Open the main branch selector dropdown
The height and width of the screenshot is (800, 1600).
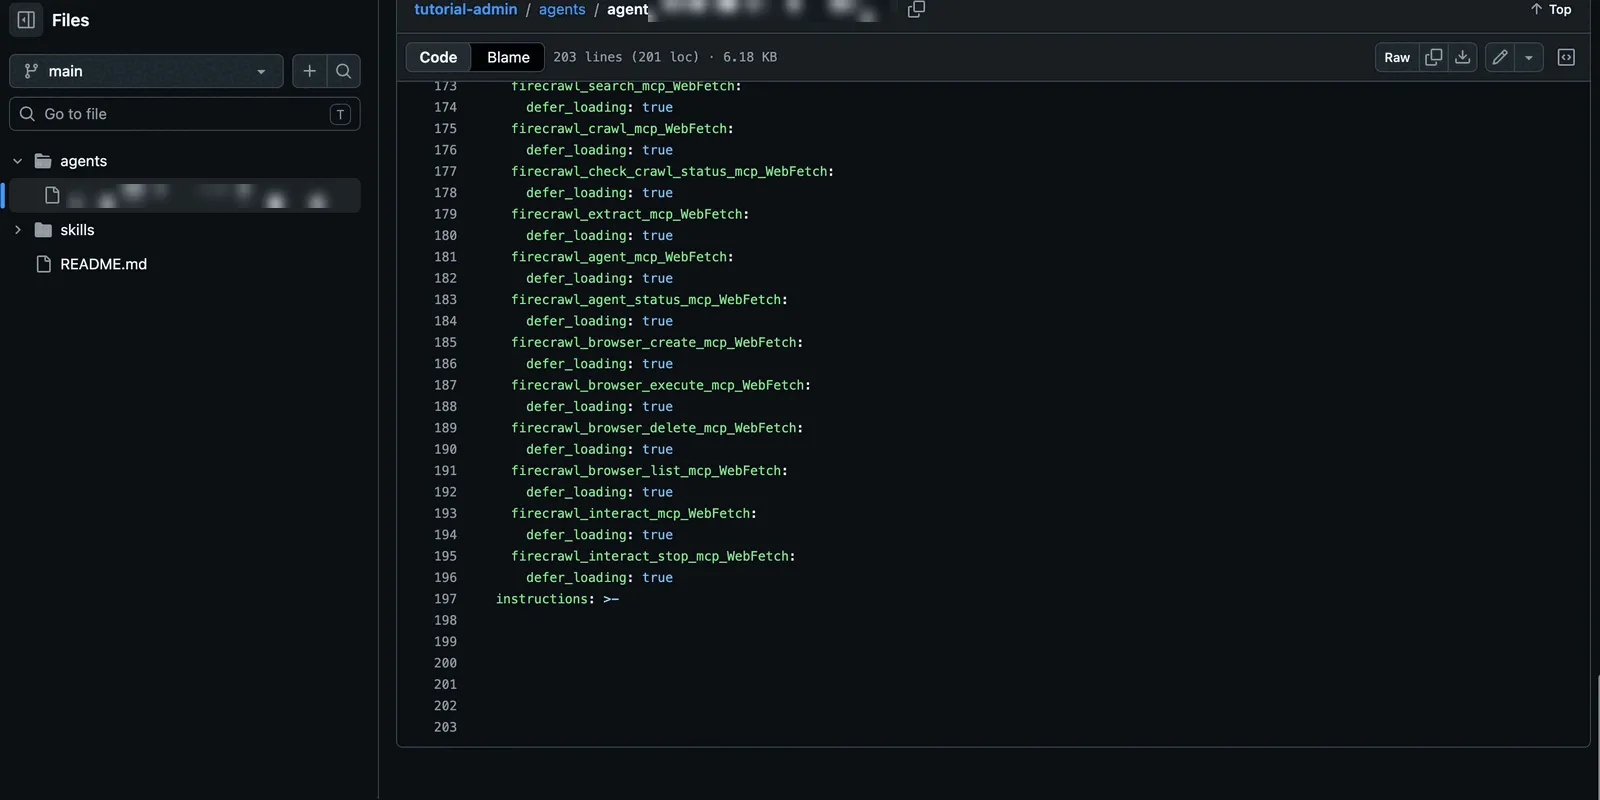pos(146,71)
